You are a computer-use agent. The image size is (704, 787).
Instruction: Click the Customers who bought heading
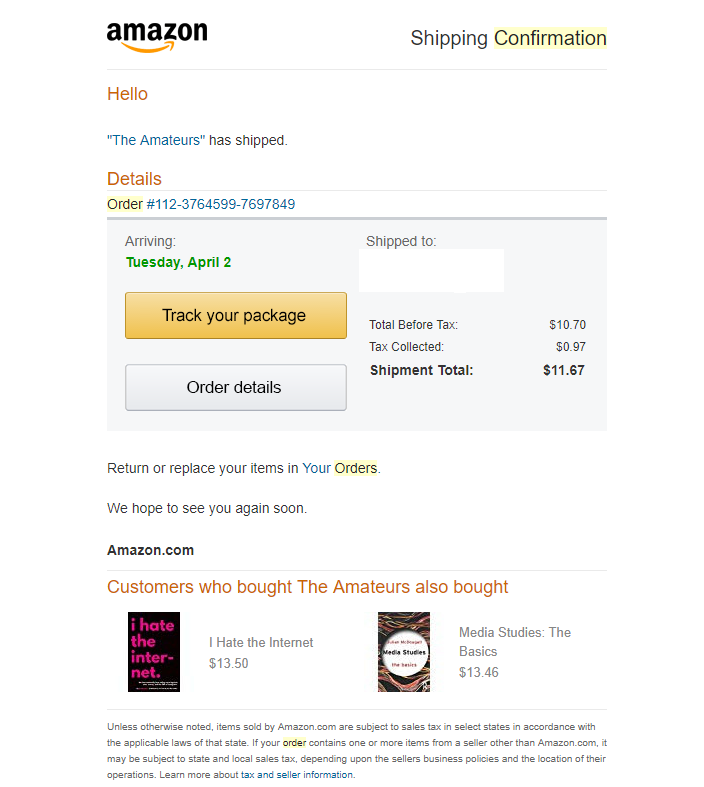(307, 587)
